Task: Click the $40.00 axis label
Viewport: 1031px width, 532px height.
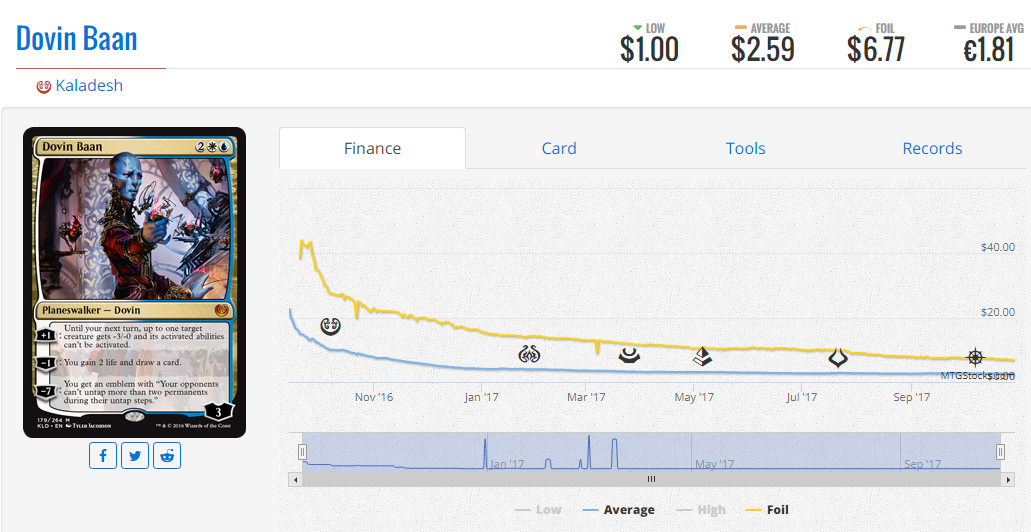Action: pos(997,247)
